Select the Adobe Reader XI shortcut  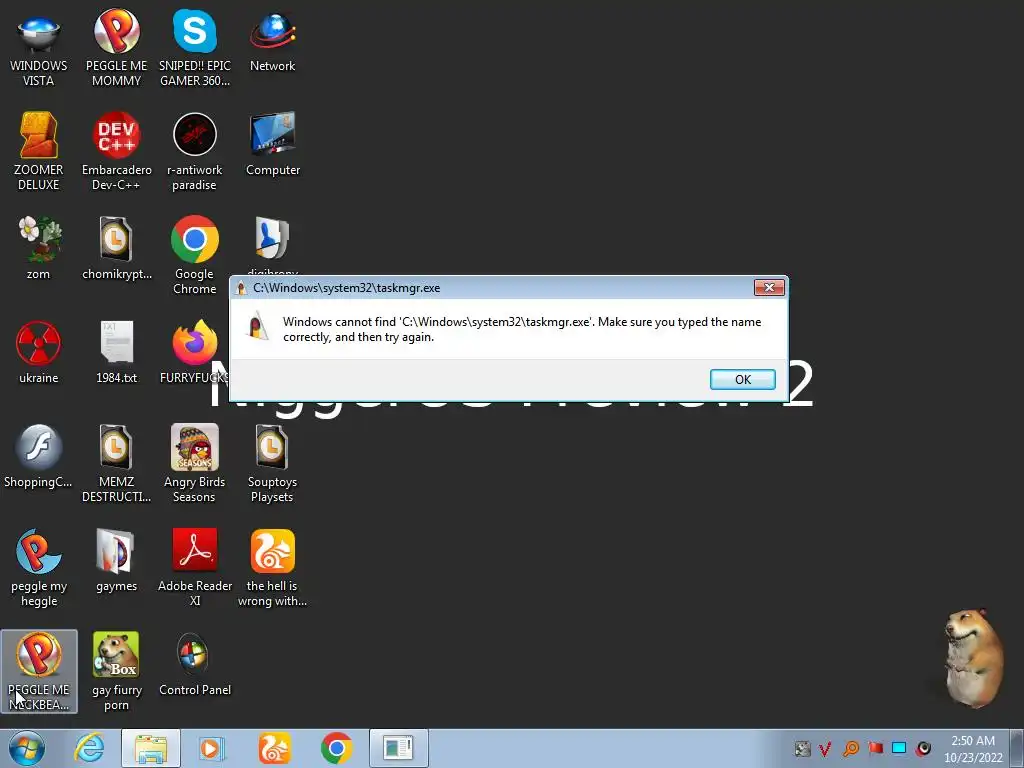[x=195, y=568]
